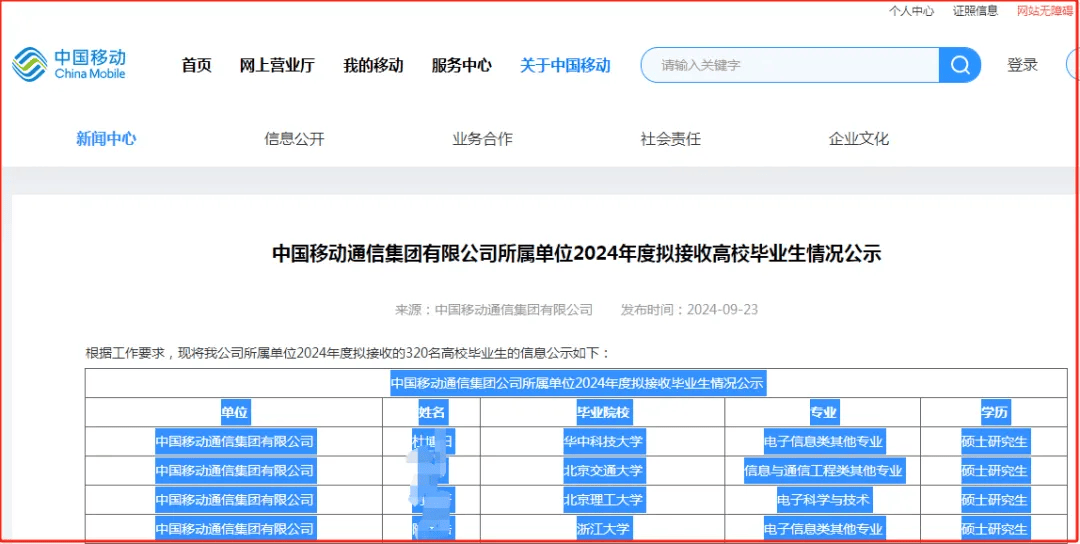Click the article title about 2024年度拟接收高校毕业生

point(577,254)
